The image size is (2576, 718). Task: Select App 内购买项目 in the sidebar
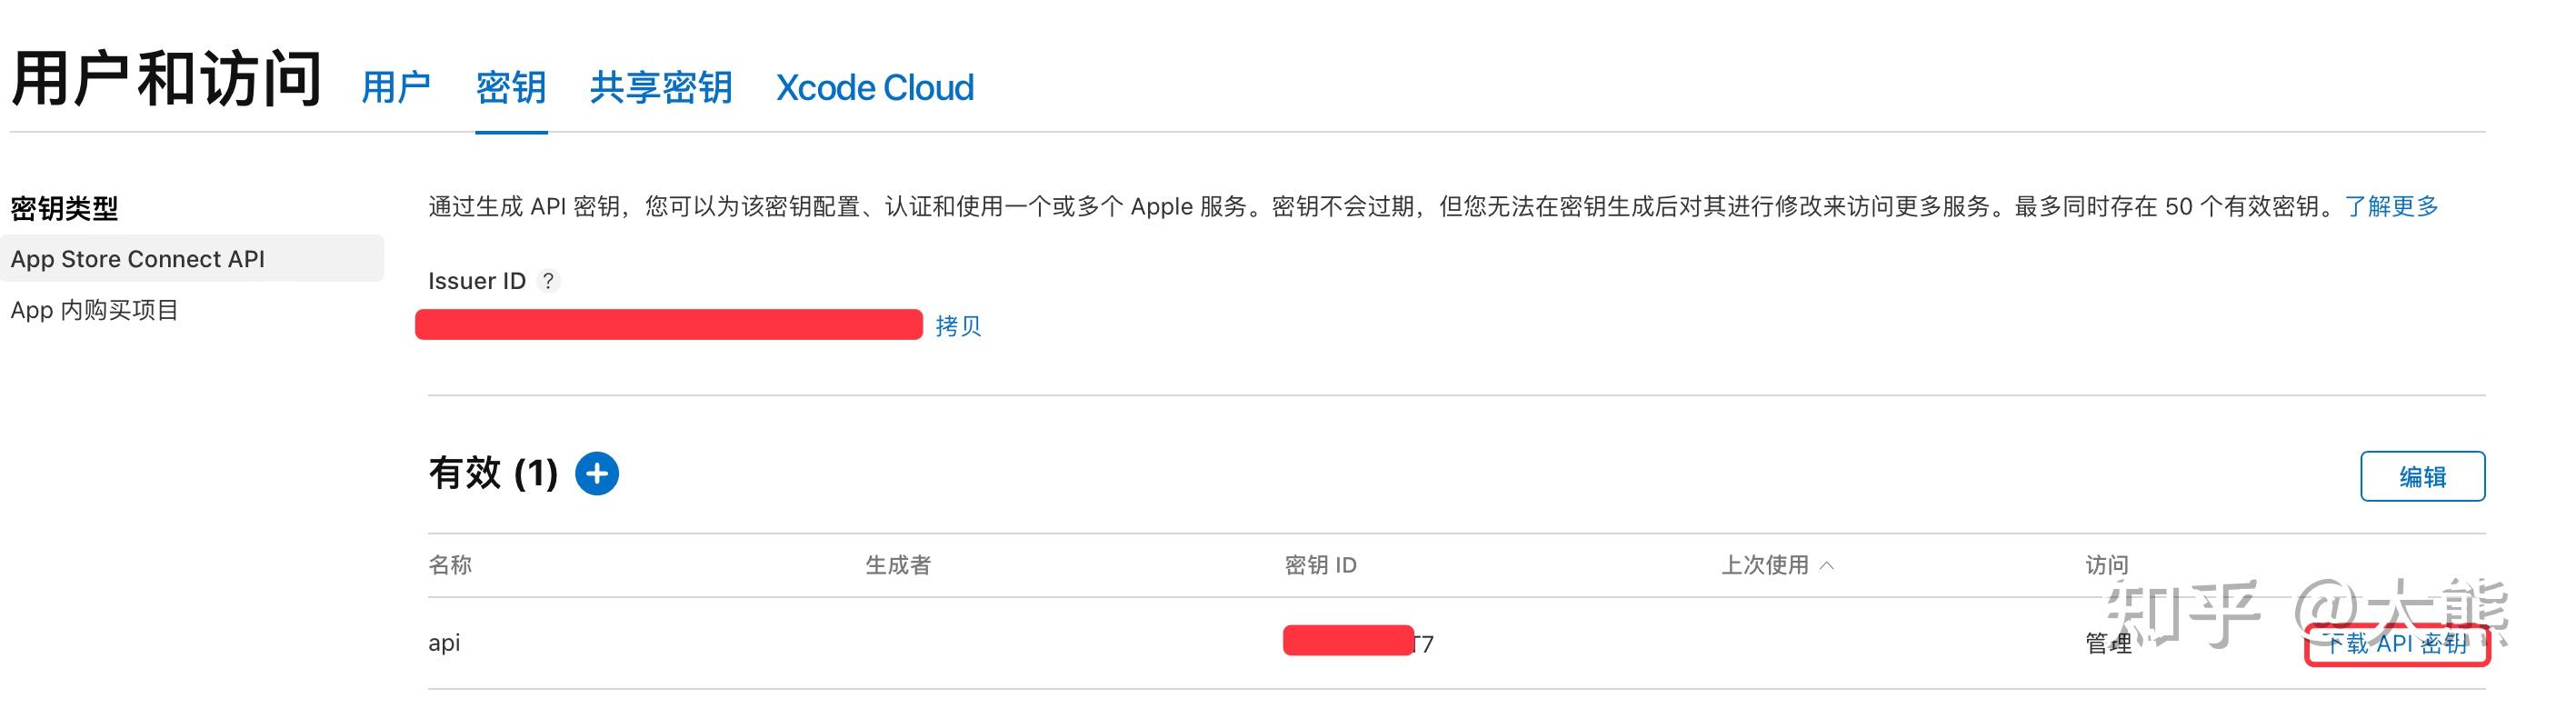(94, 310)
